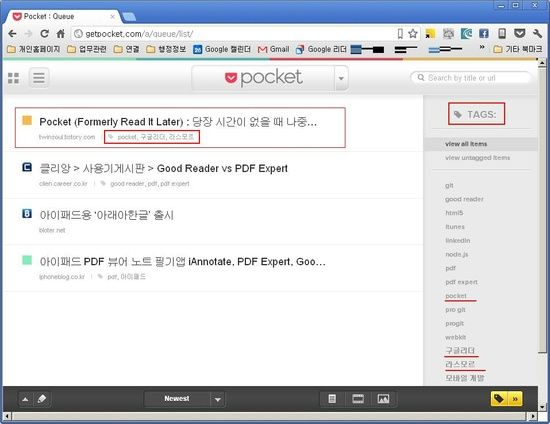Filter by linkedin tag
The height and width of the screenshot is (424, 550).
point(458,241)
